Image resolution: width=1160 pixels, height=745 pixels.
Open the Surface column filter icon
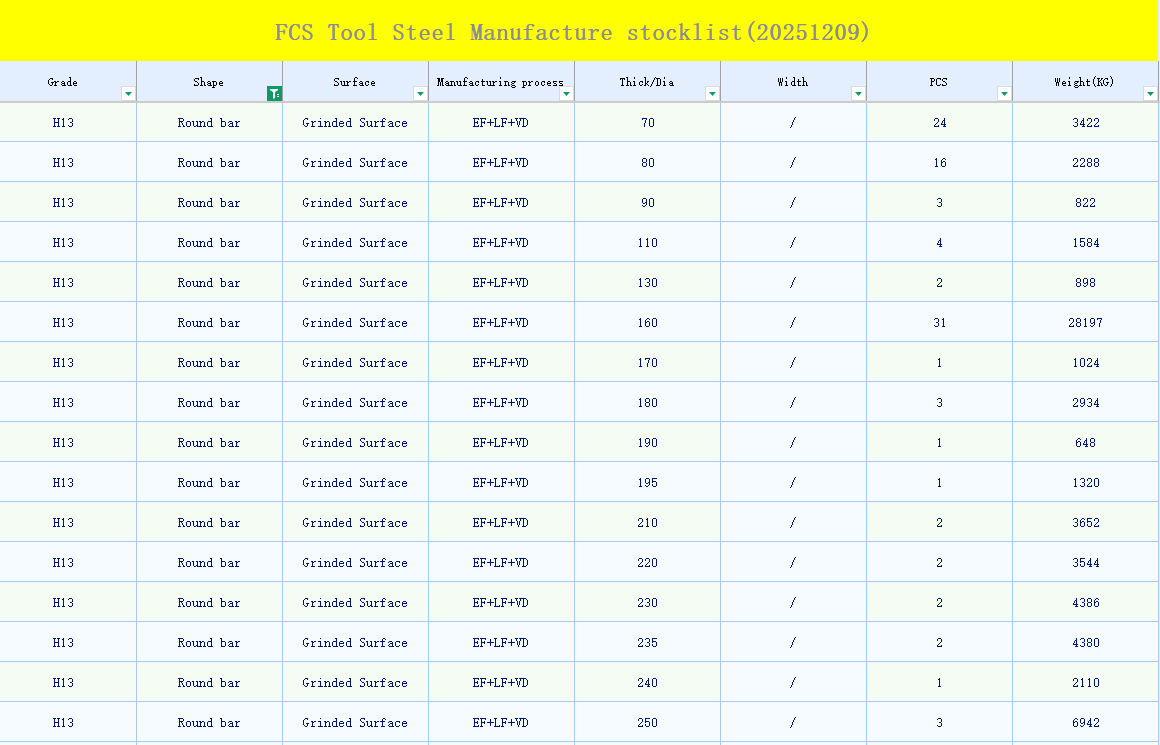coord(420,93)
